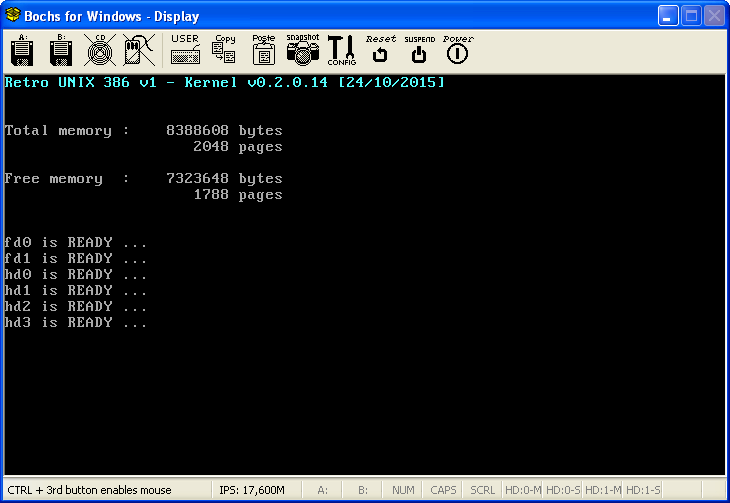The width and height of the screenshot is (730, 503).
Task: Toggle the CD-ROM drive icon
Action: 99,50
